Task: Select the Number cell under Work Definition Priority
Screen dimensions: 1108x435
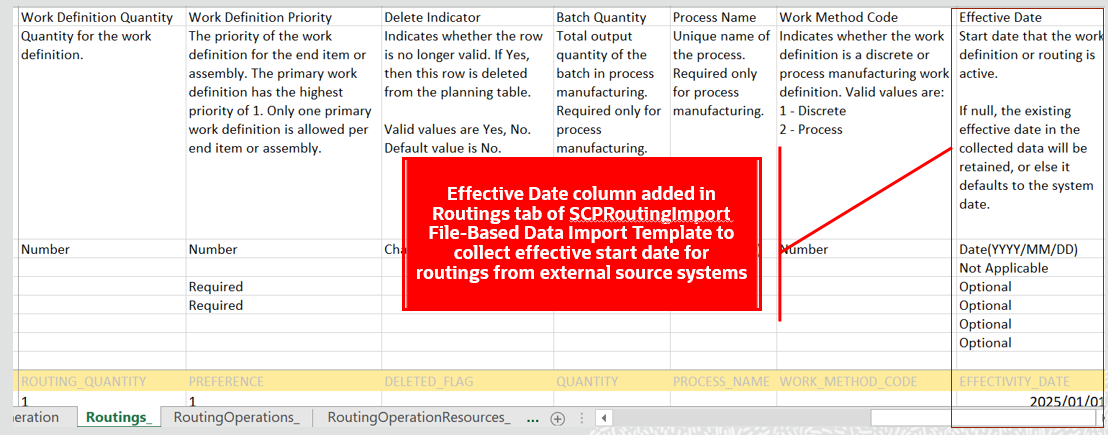Action: point(283,249)
